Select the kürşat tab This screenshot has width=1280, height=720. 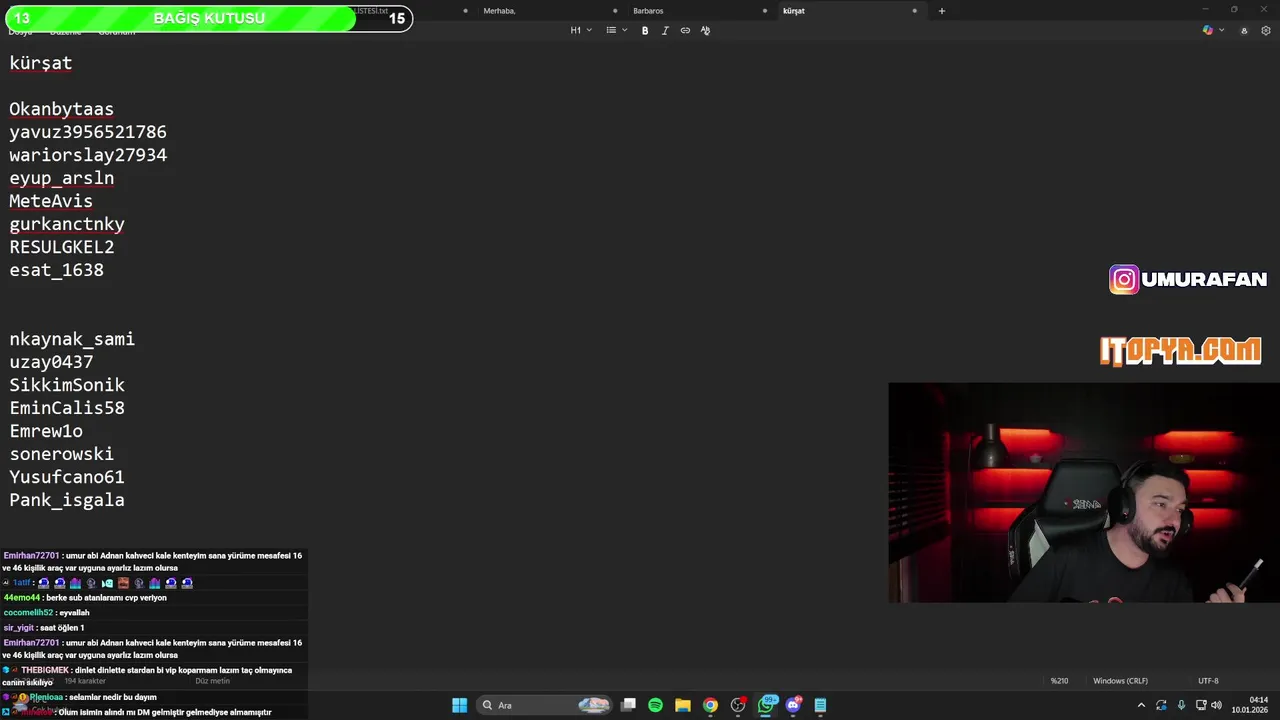click(x=794, y=11)
